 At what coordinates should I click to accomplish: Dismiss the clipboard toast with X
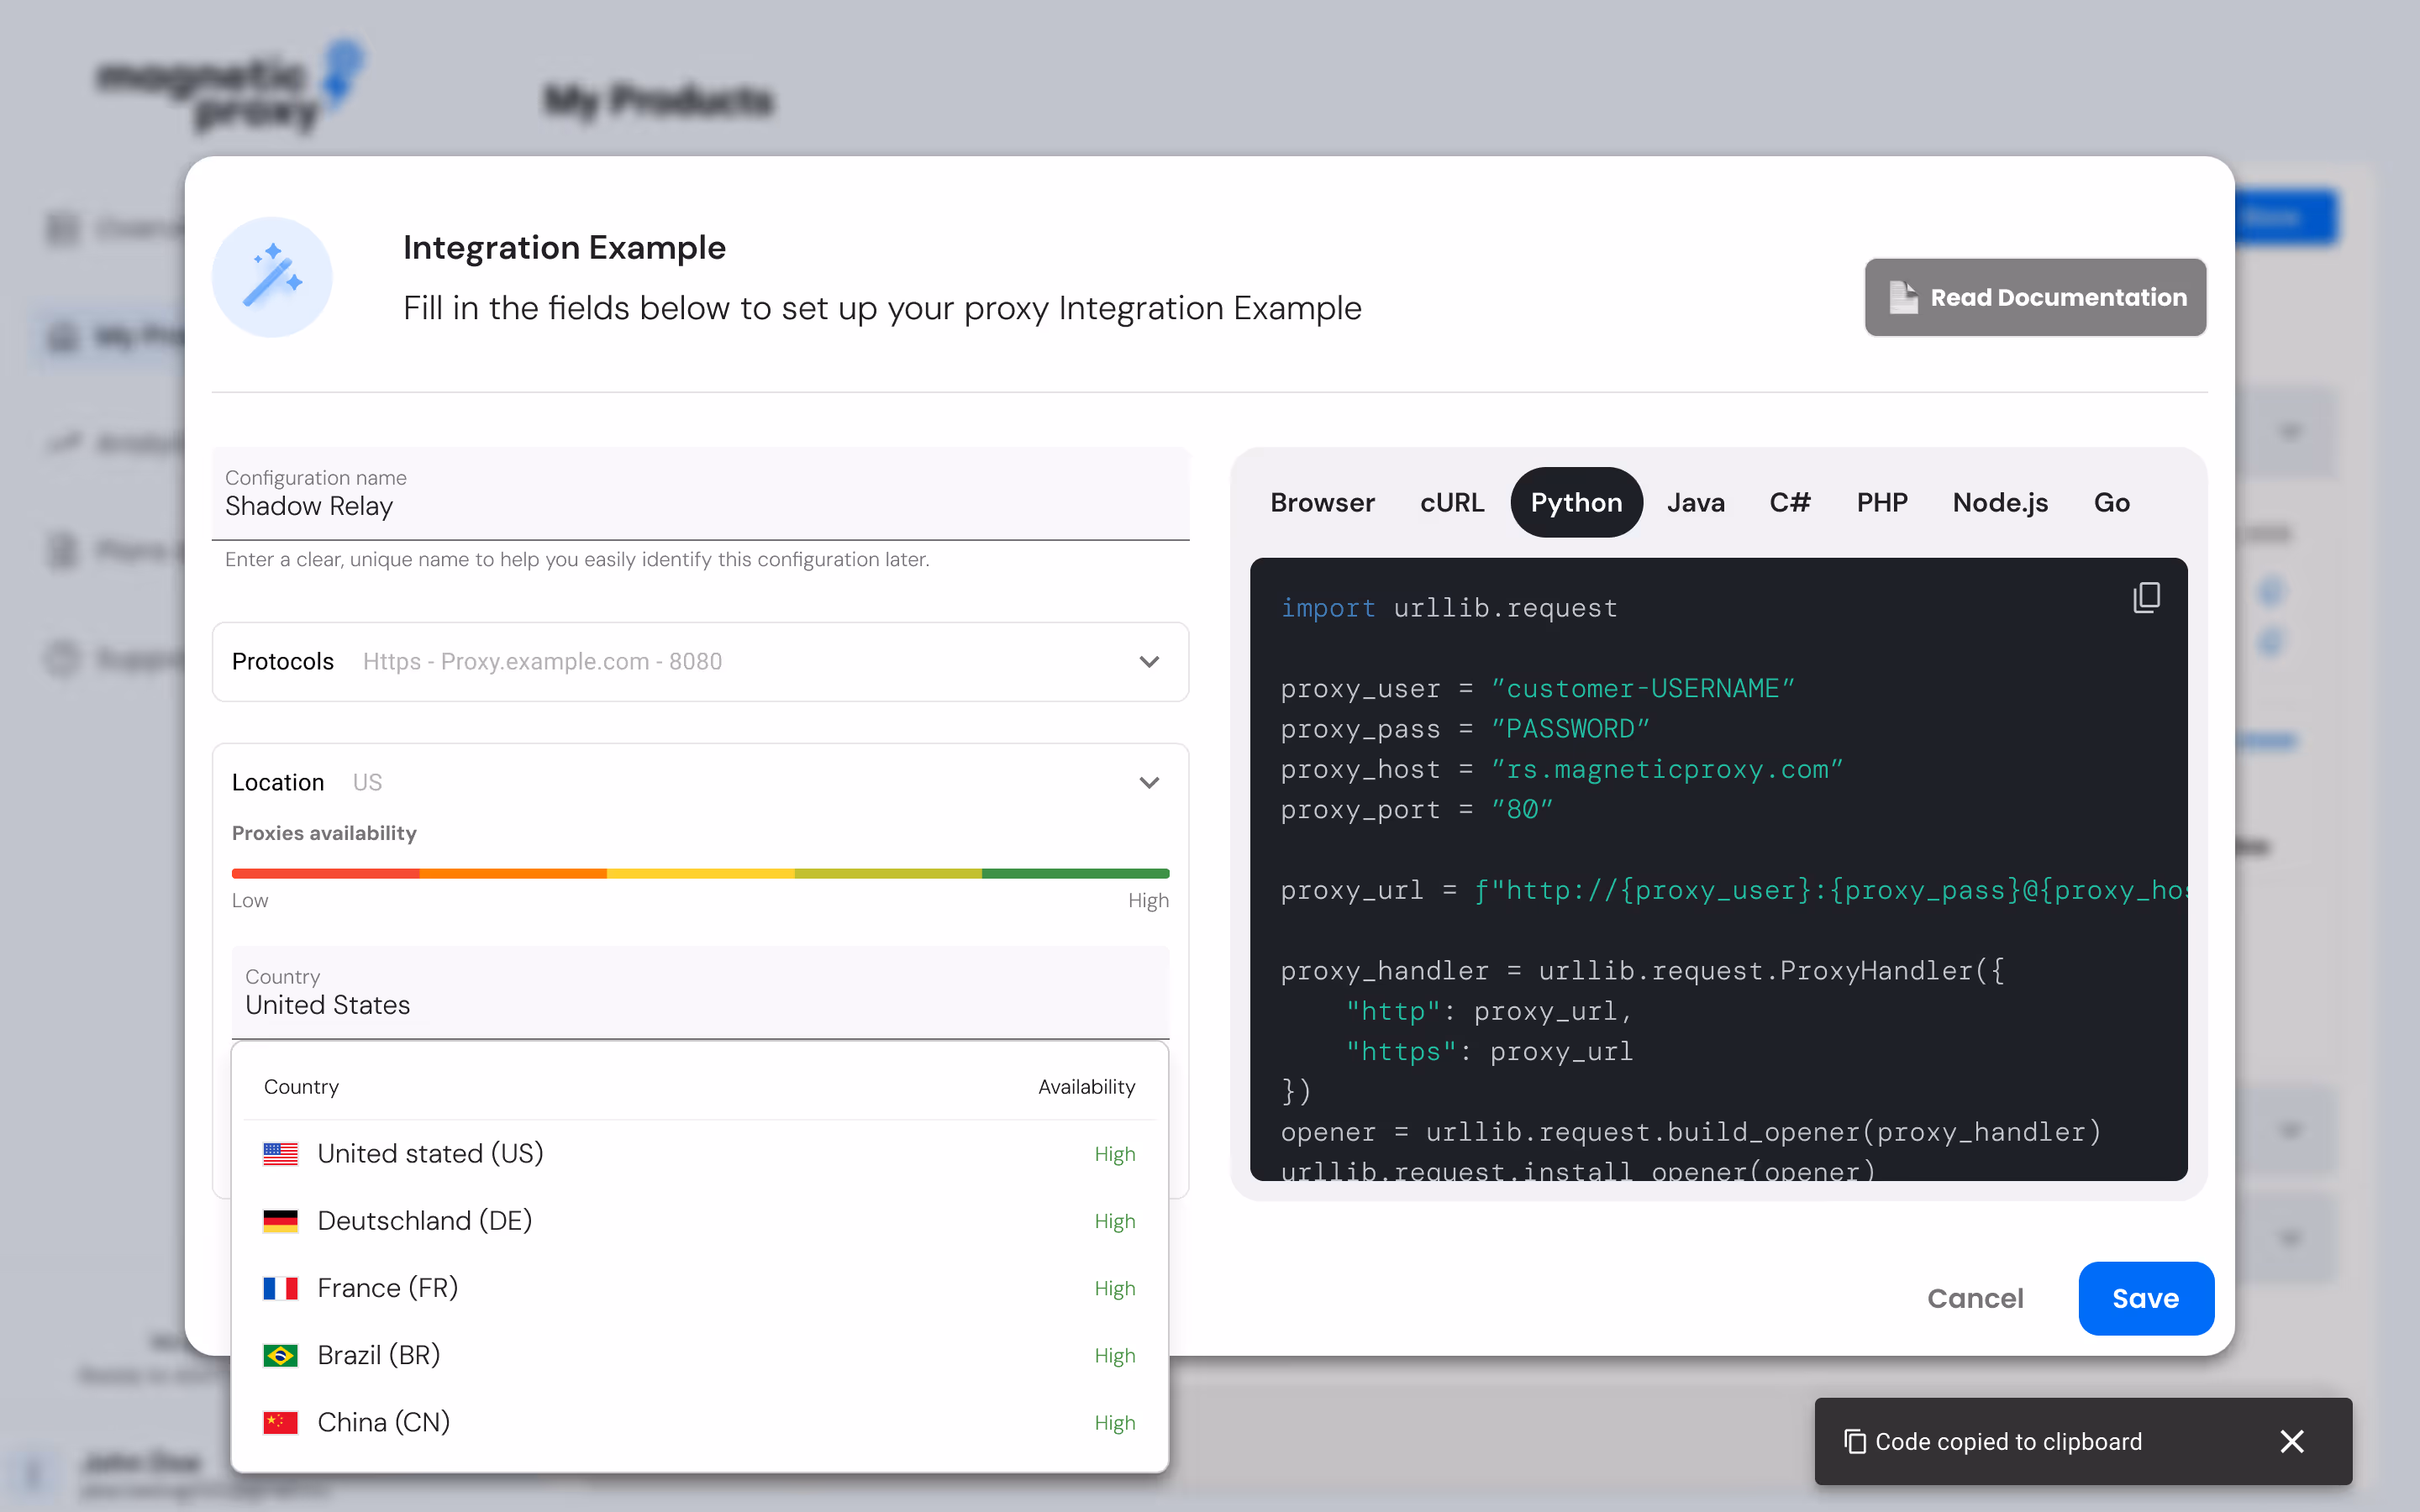[x=2291, y=1441]
